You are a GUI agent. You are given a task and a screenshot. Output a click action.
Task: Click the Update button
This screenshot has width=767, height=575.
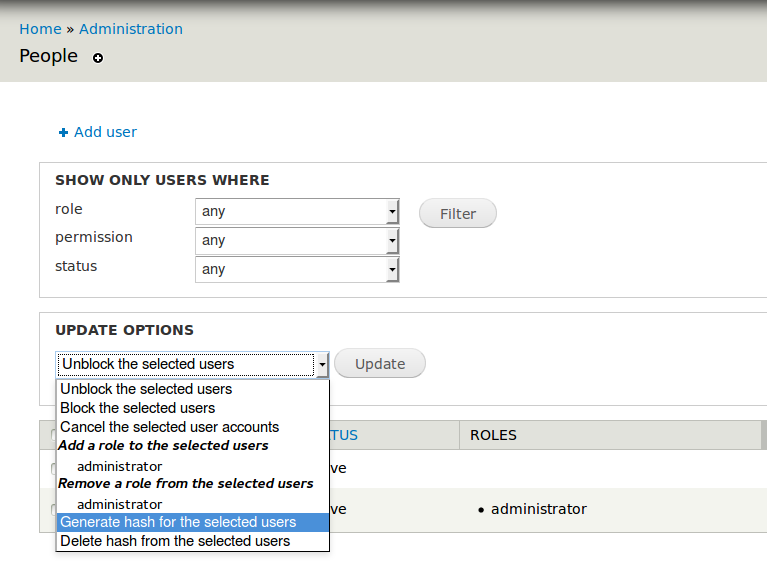[380, 364]
